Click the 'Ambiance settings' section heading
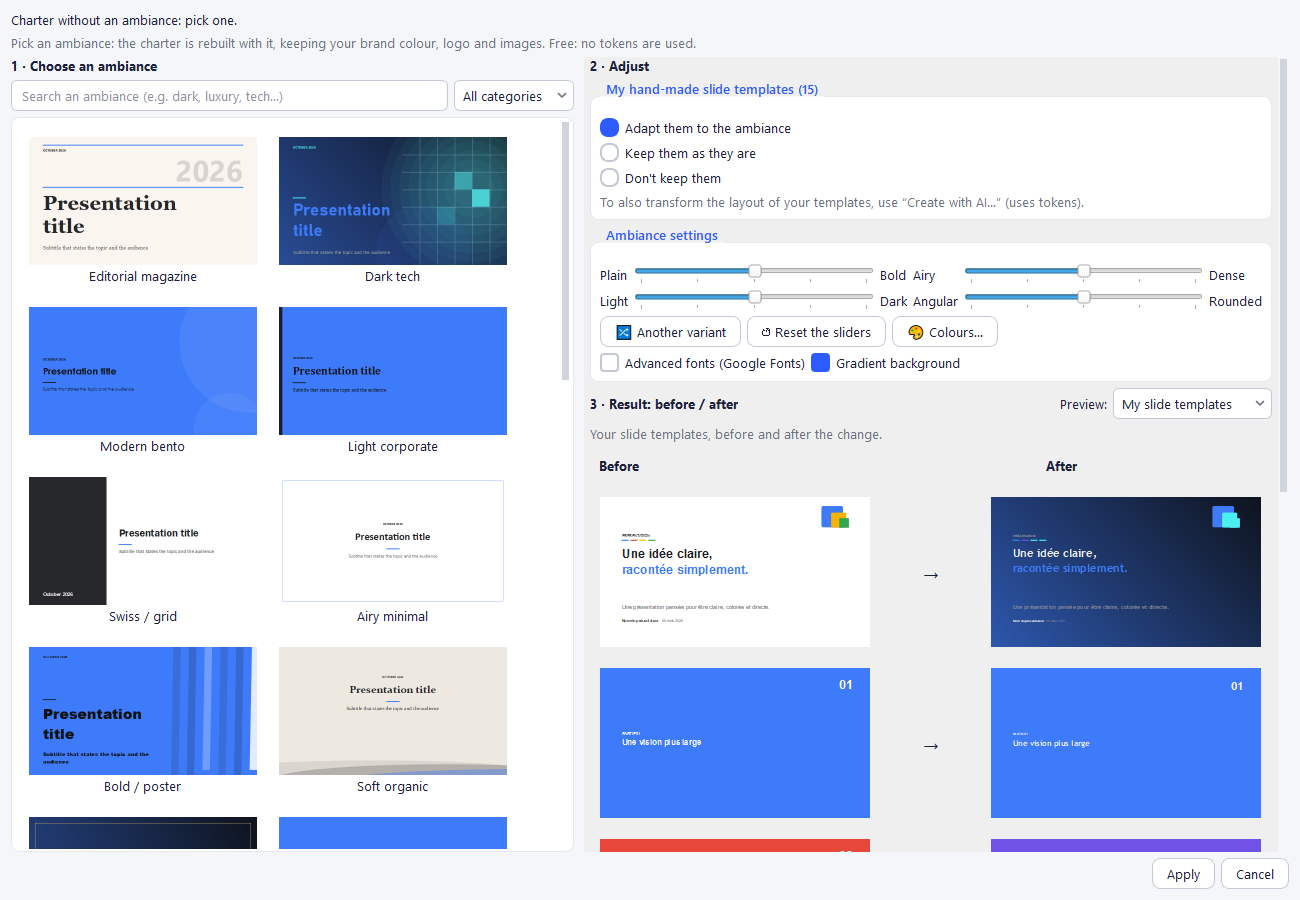 click(x=662, y=235)
